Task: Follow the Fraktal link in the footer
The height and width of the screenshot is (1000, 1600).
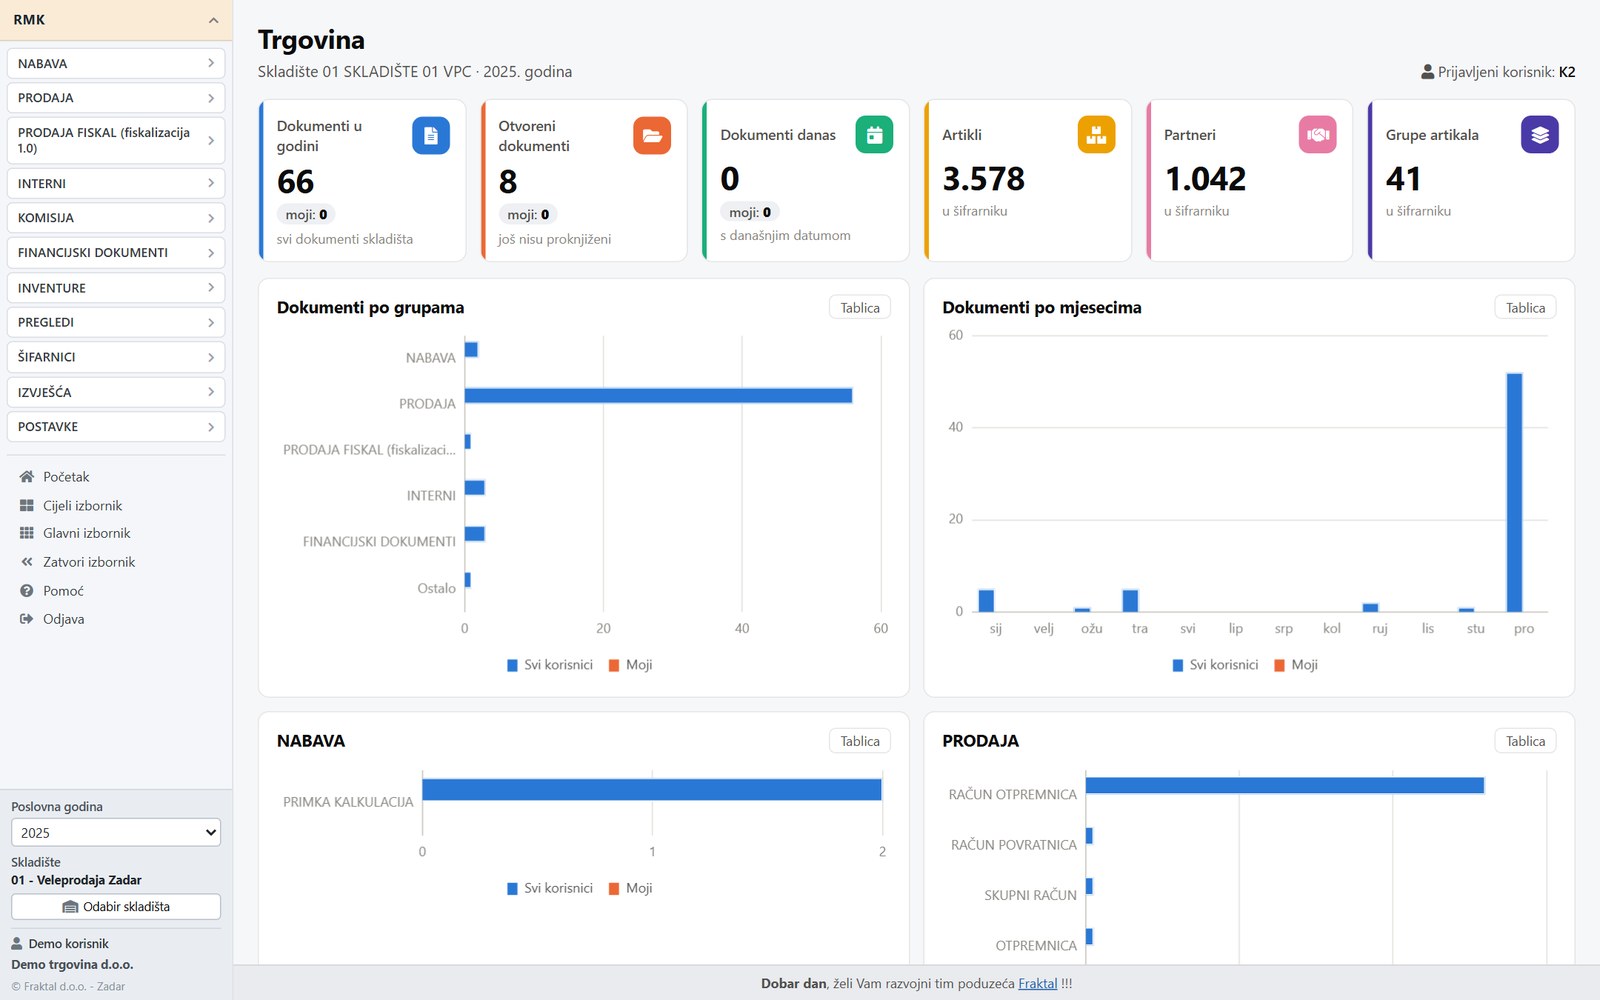Action: point(1037,984)
